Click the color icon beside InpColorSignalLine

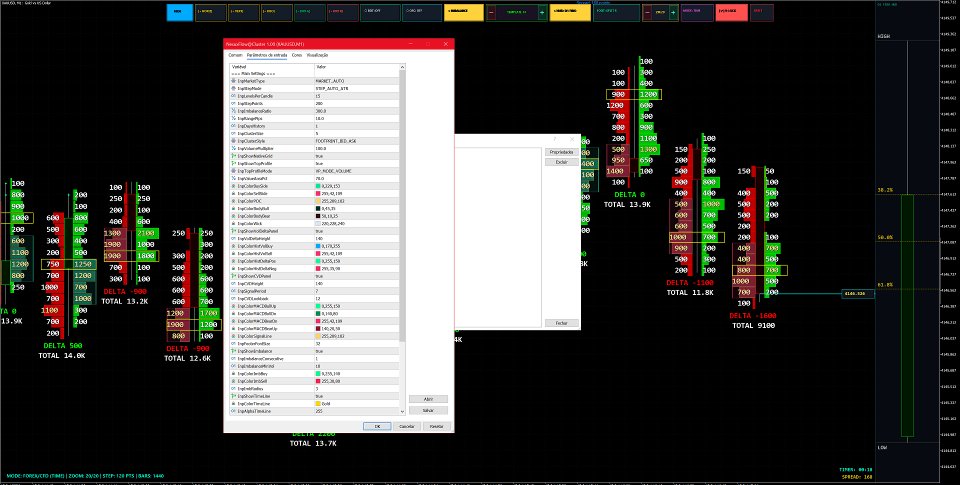pyautogui.click(x=234, y=336)
